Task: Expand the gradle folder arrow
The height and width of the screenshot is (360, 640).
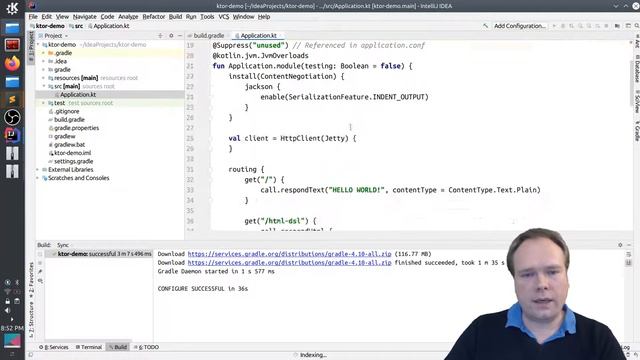Action: tap(44, 70)
